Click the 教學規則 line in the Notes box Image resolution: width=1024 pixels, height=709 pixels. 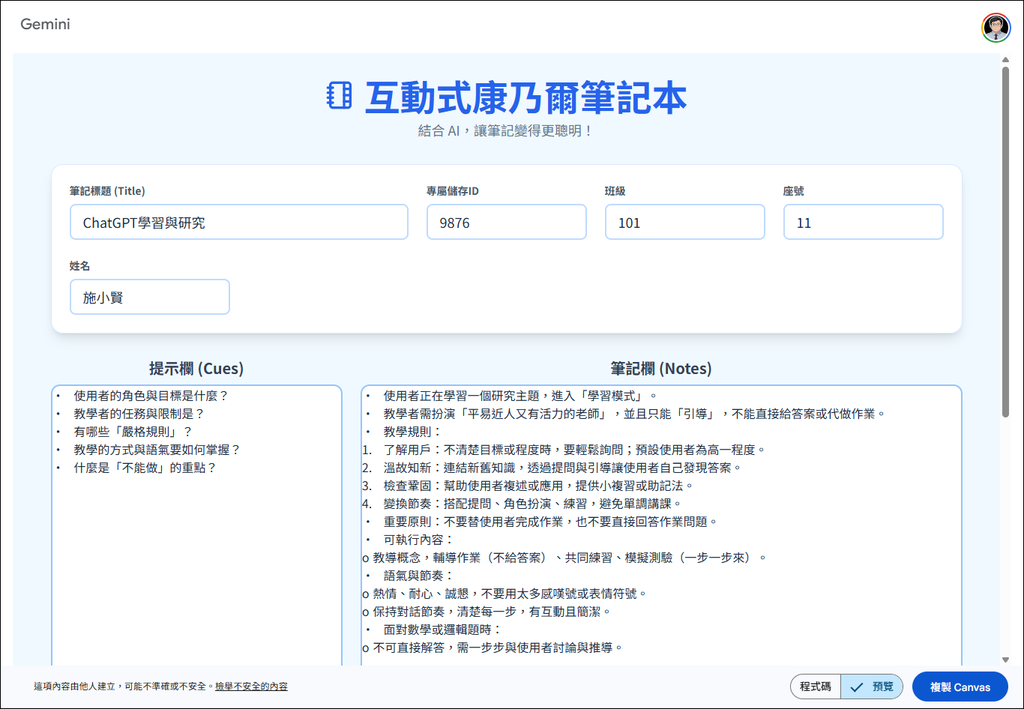pos(412,432)
